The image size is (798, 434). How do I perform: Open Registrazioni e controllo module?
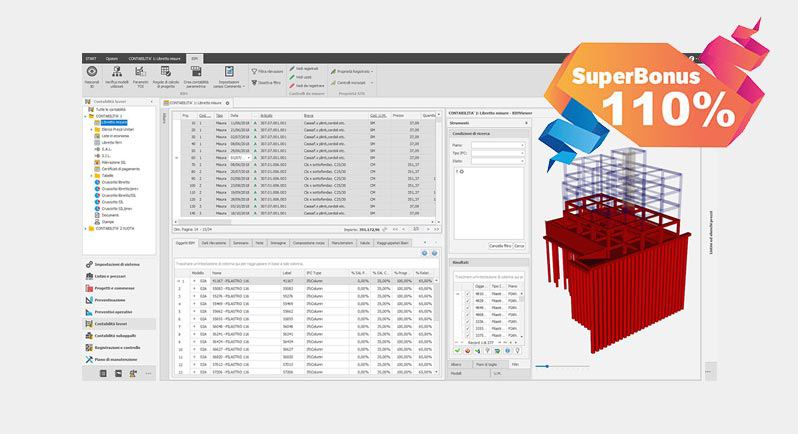tap(119, 348)
